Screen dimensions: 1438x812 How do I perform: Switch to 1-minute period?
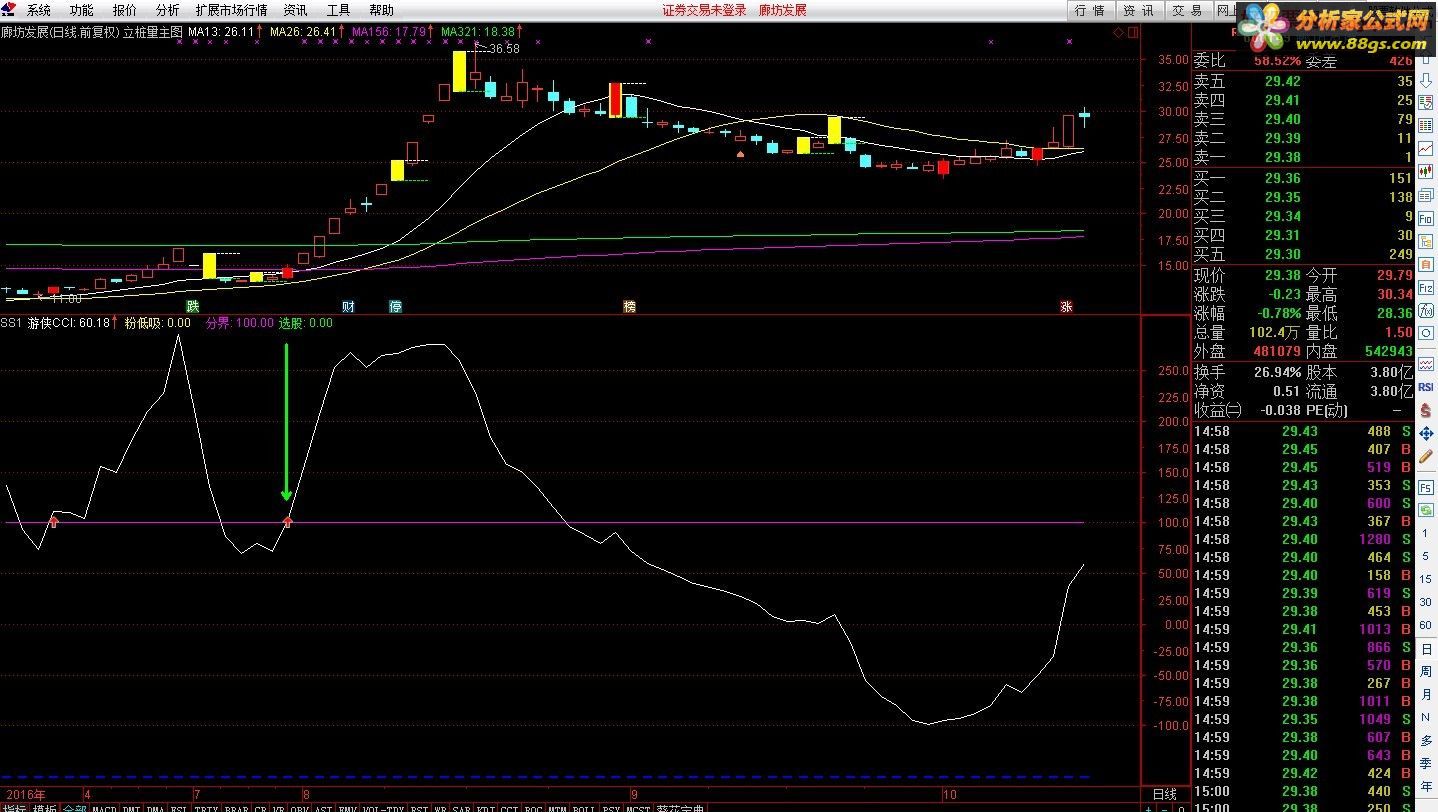pyautogui.click(x=1427, y=533)
